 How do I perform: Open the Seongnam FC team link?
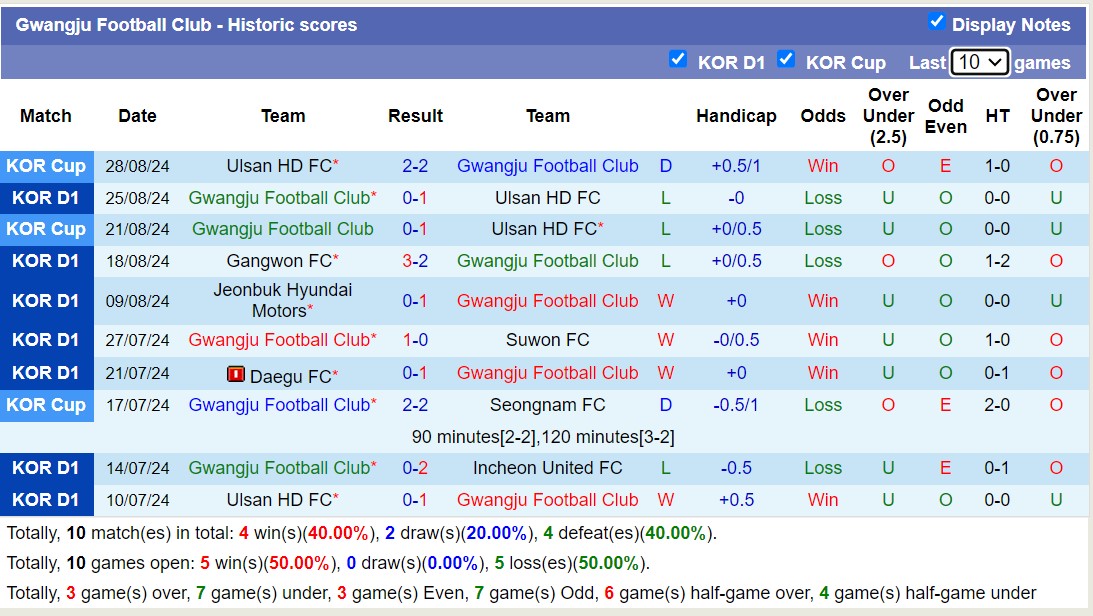point(547,405)
